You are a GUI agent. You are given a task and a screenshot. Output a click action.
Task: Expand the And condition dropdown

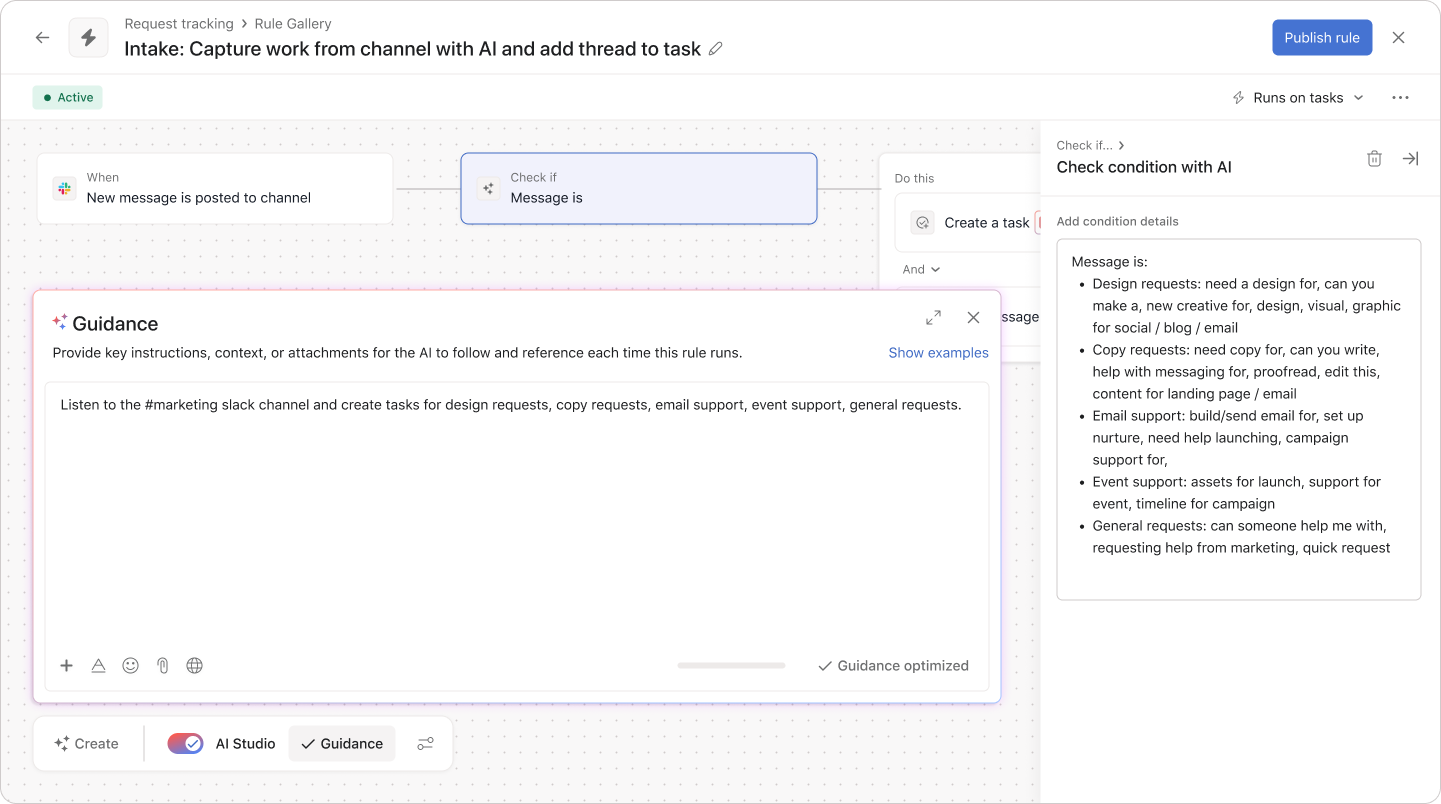(x=918, y=268)
